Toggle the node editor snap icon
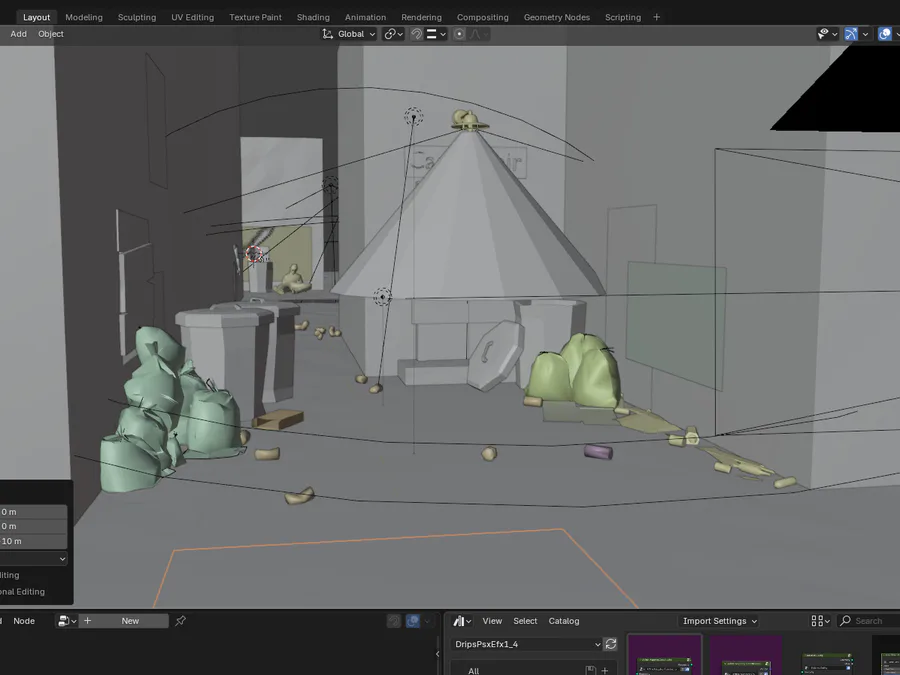 pyautogui.click(x=394, y=621)
